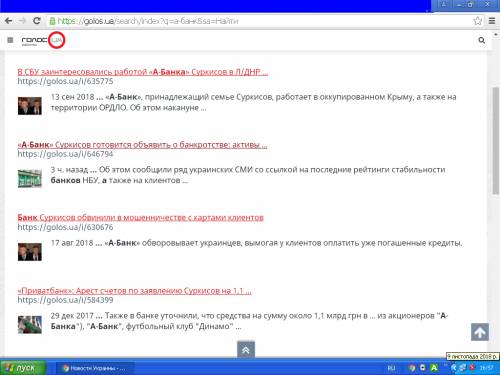Open the «Приватбанк» account arrest article link
The height and width of the screenshot is (375, 500).
(x=134, y=290)
